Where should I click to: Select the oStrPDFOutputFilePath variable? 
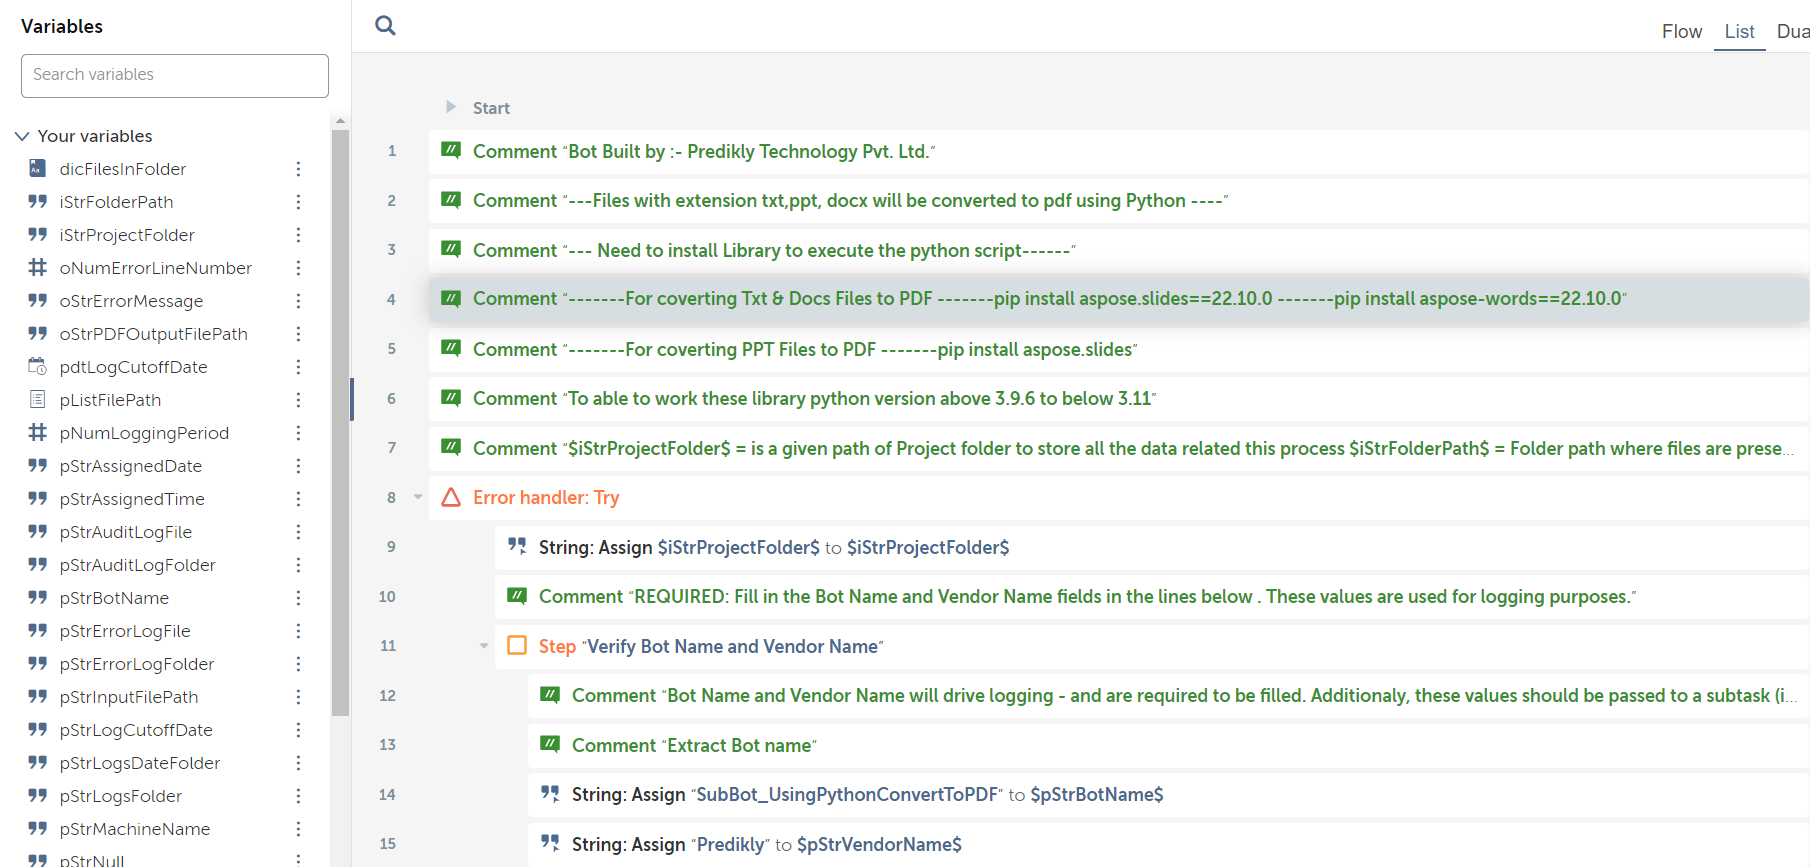pyautogui.click(x=153, y=334)
